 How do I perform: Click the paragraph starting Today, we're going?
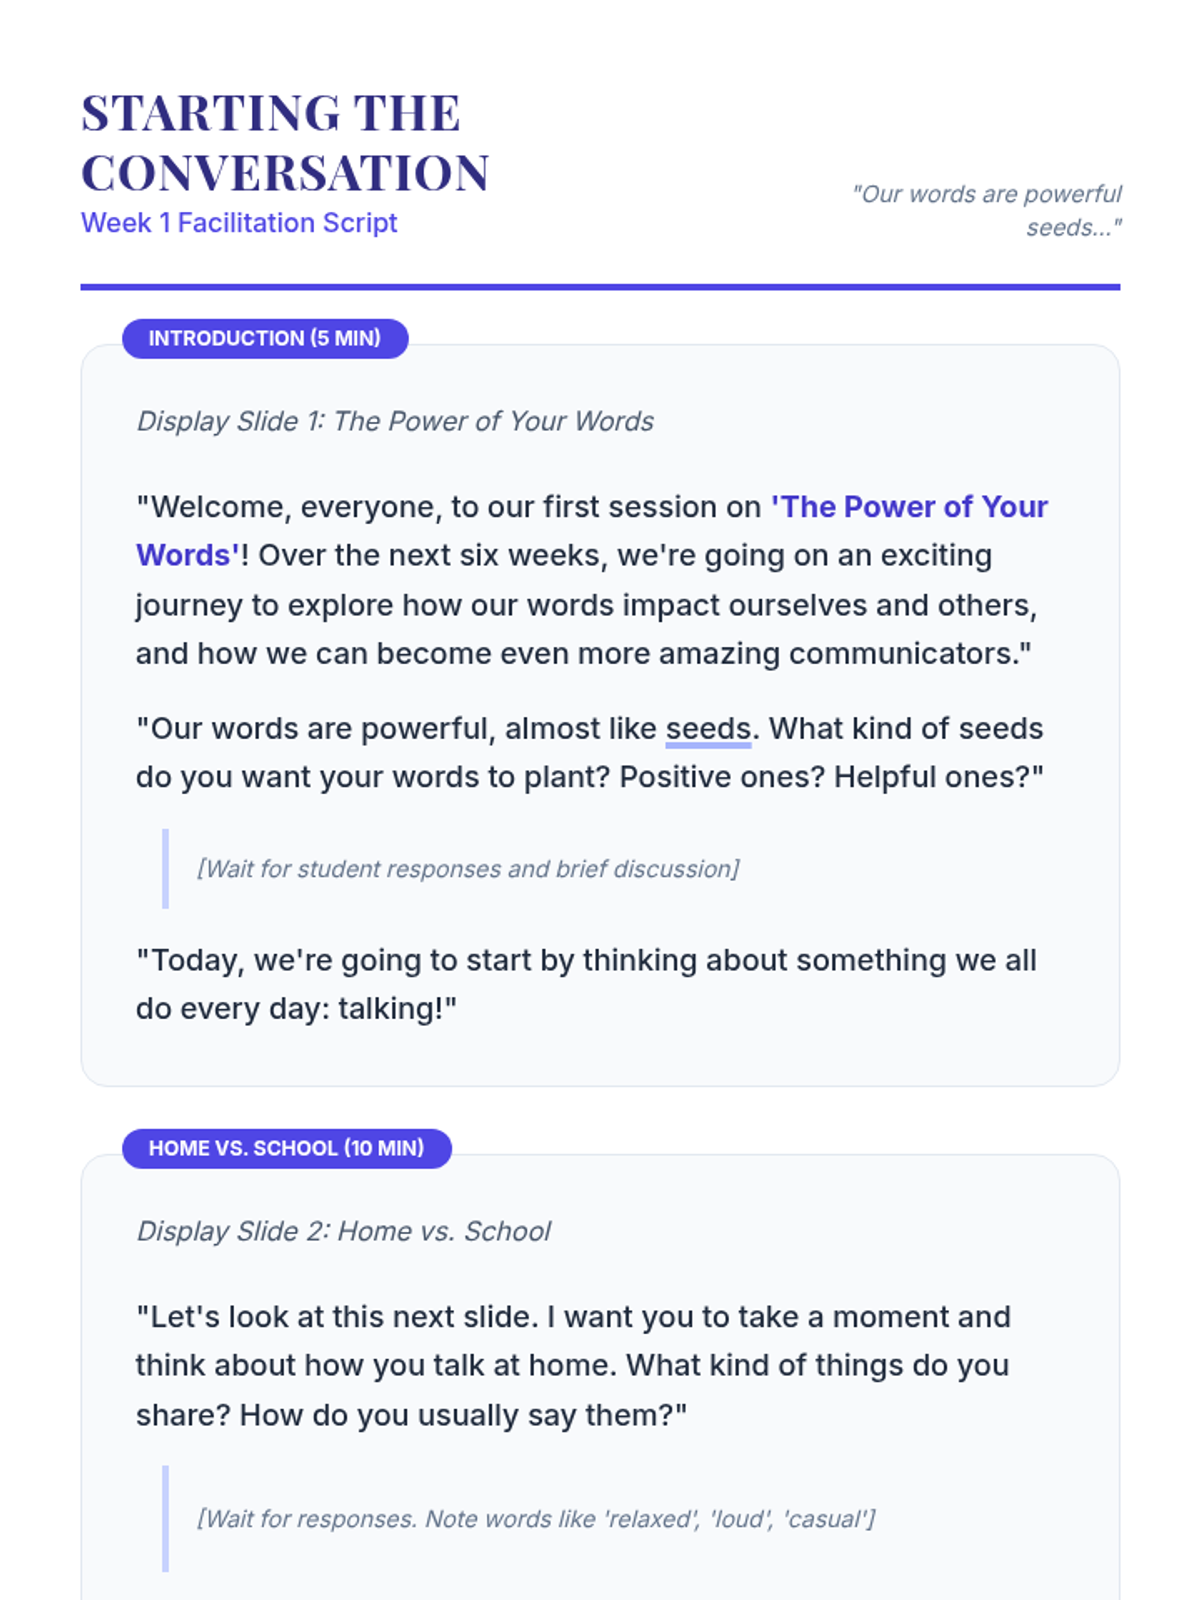[587, 984]
